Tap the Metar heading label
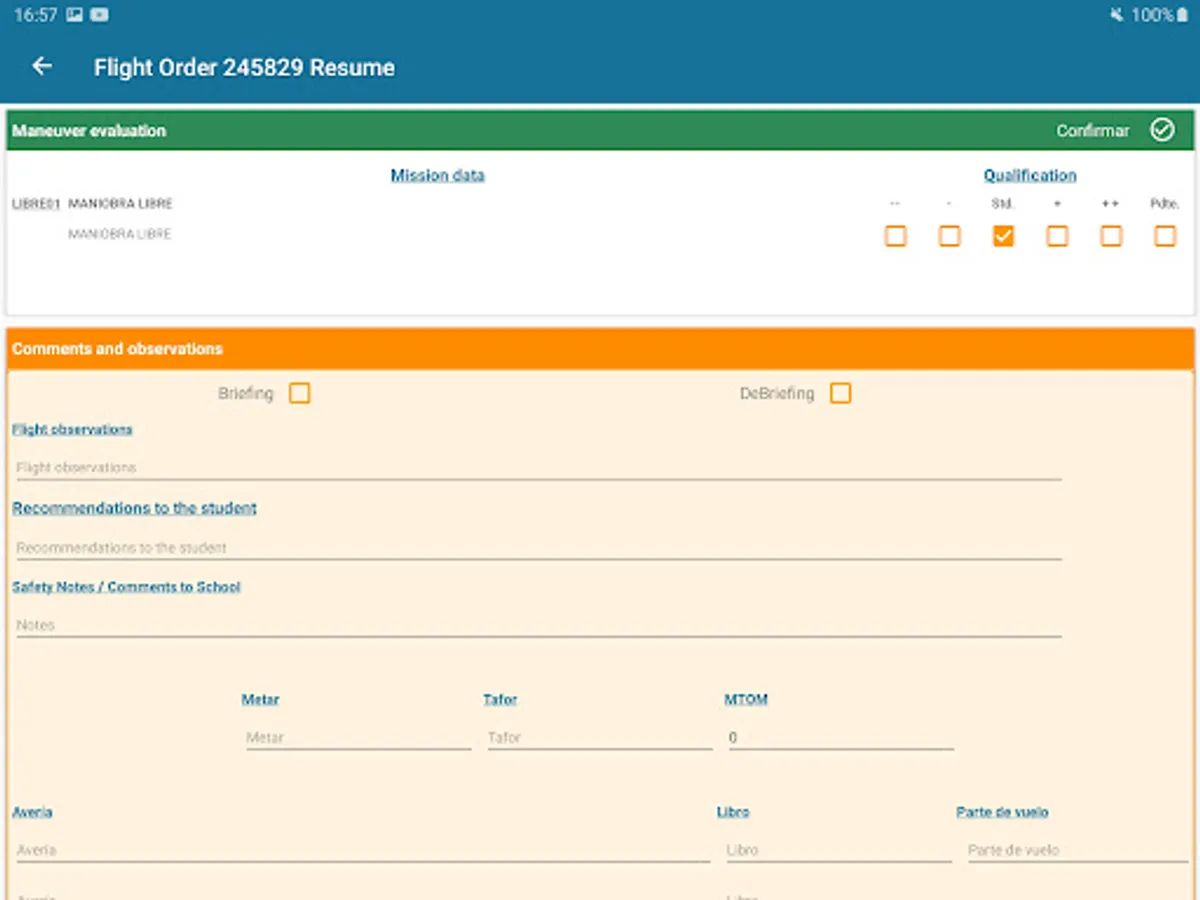This screenshot has width=1200, height=900. (x=260, y=699)
